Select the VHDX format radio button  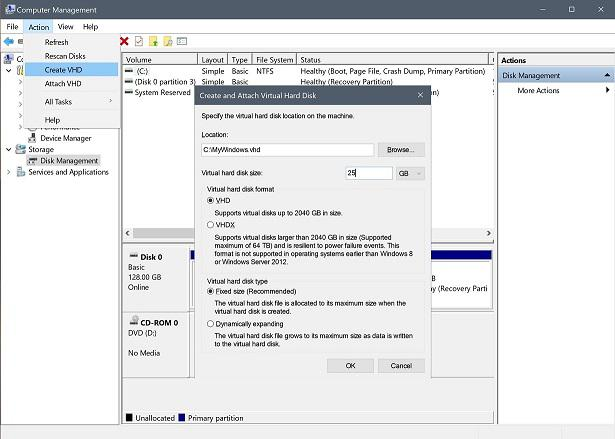pyautogui.click(x=210, y=225)
